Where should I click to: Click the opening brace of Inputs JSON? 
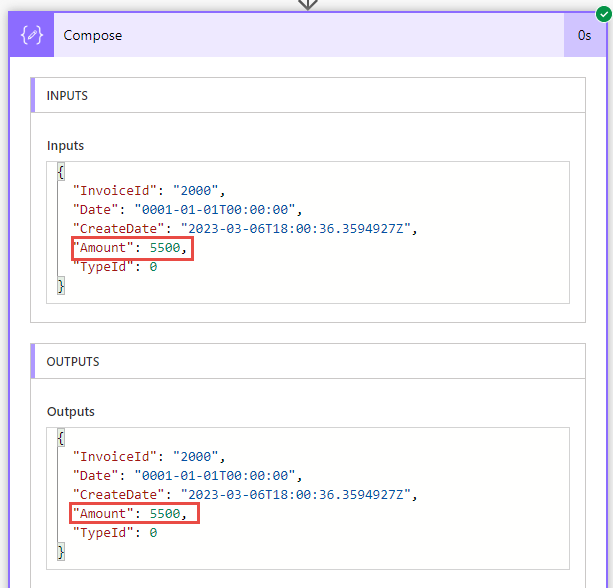61,172
